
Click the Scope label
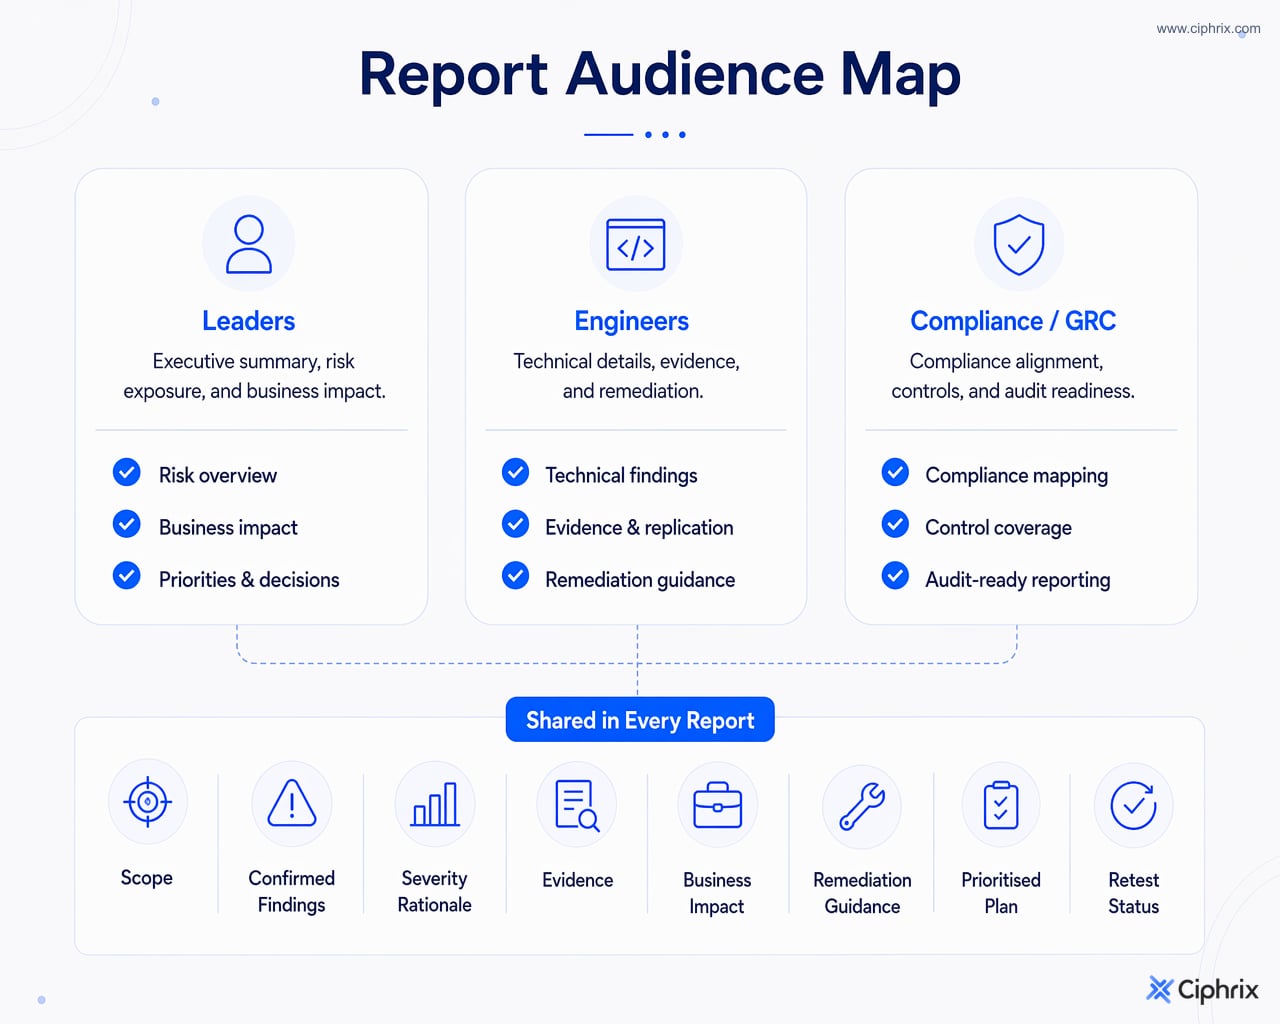147,878
